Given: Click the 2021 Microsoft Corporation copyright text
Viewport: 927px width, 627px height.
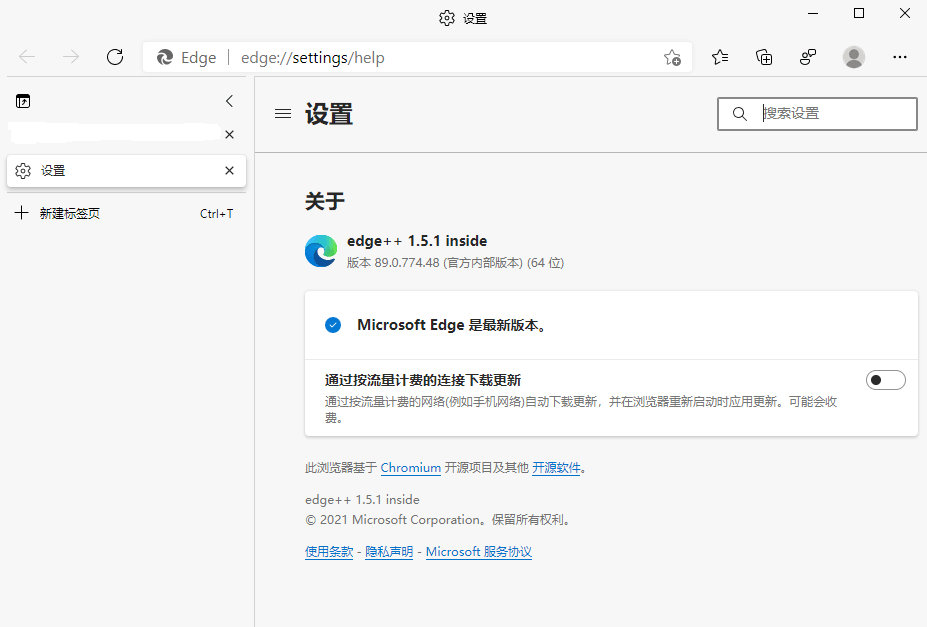Looking at the screenshot, I should (438, 519).
